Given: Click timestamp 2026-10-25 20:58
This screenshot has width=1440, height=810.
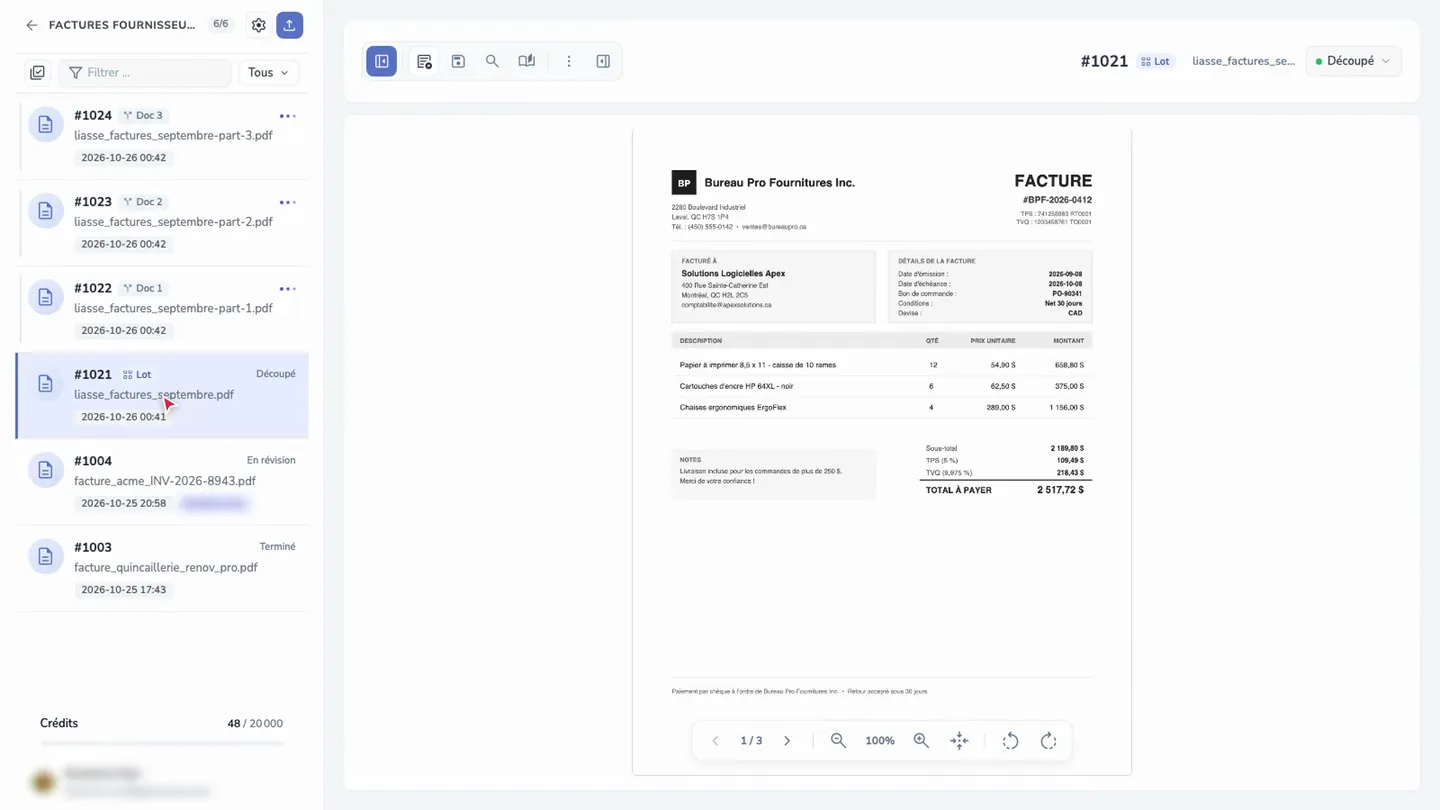Looking at the screenshot, I should [x=124, y=503].
